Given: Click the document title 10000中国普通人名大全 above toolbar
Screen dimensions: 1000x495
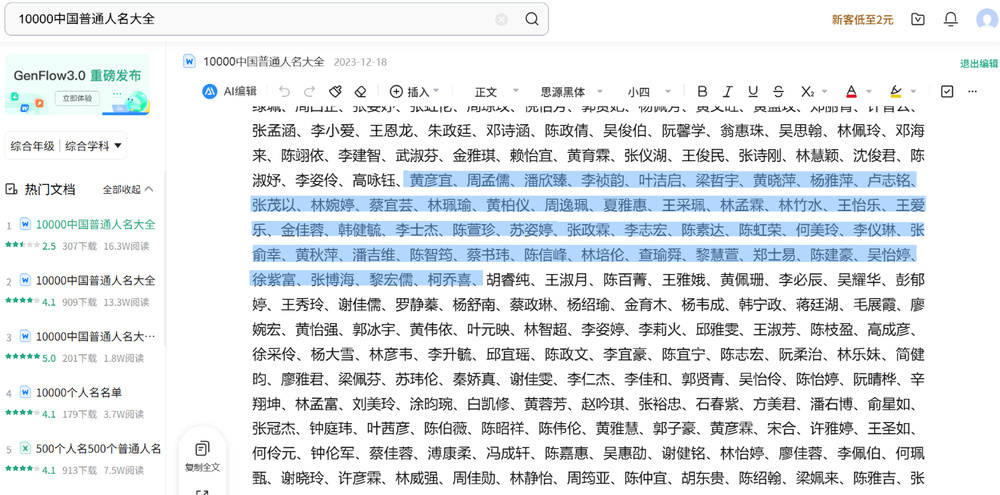Looking at the screenshot, I should click(x=264, y=62).
